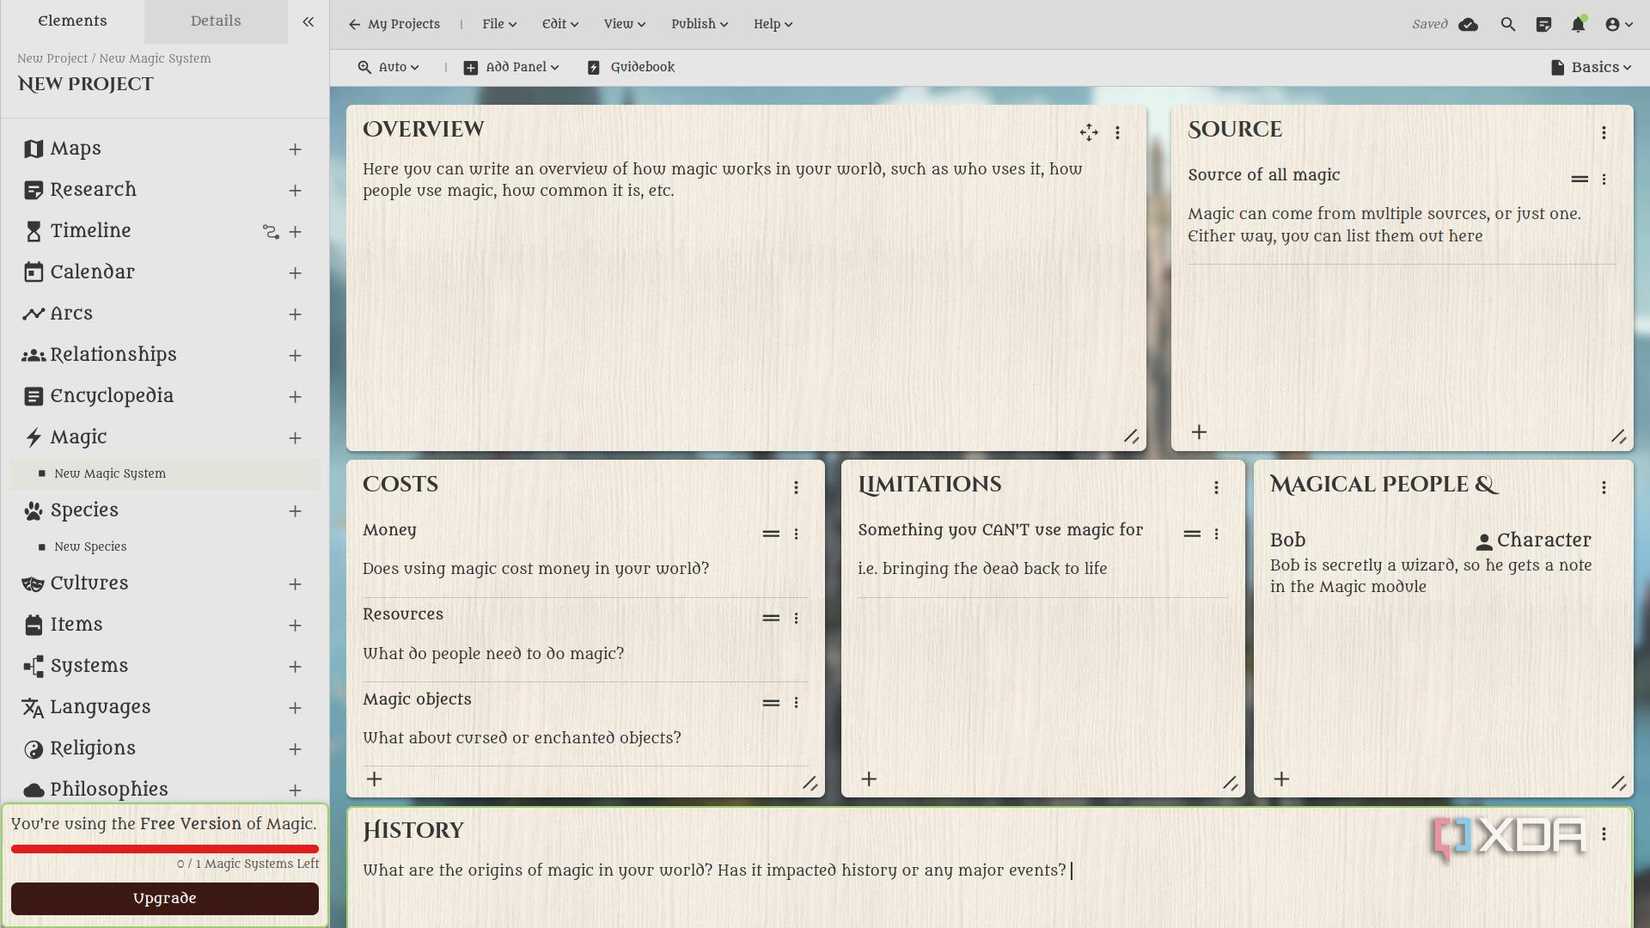
Task: Add a new Magic system
Action: pos(295,438)
